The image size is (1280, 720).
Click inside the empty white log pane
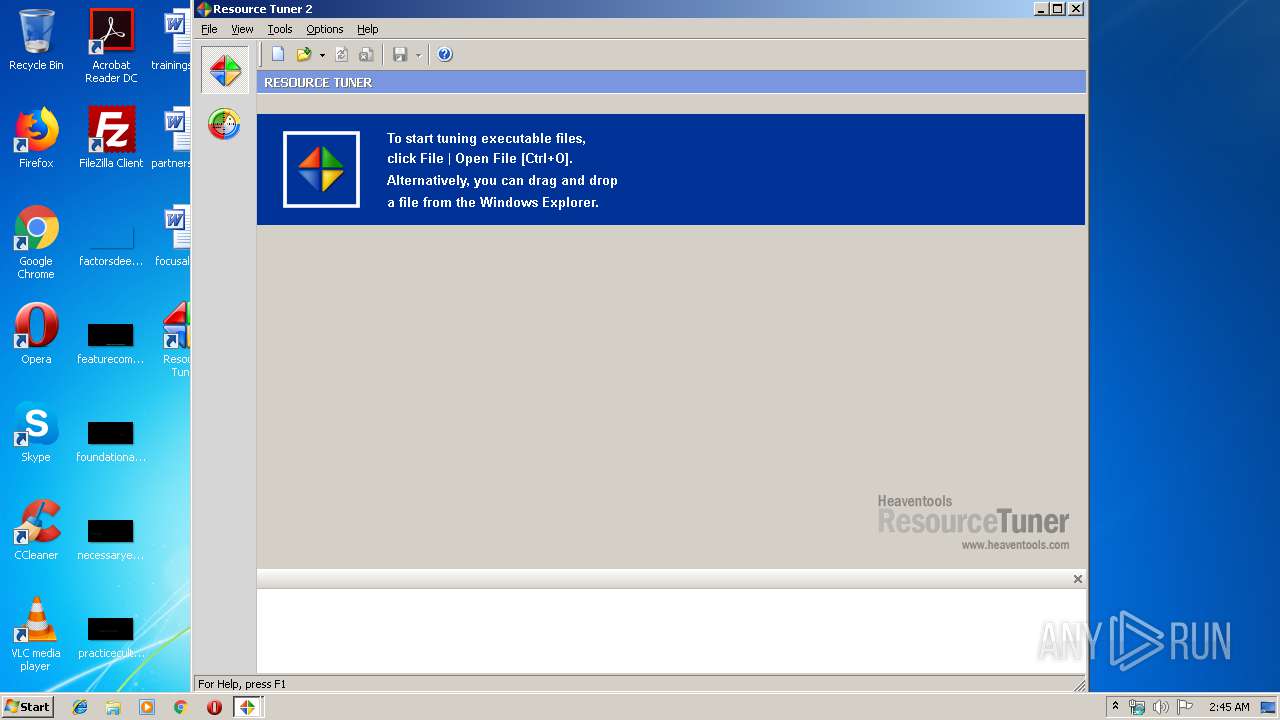click(x=670, y=630)
